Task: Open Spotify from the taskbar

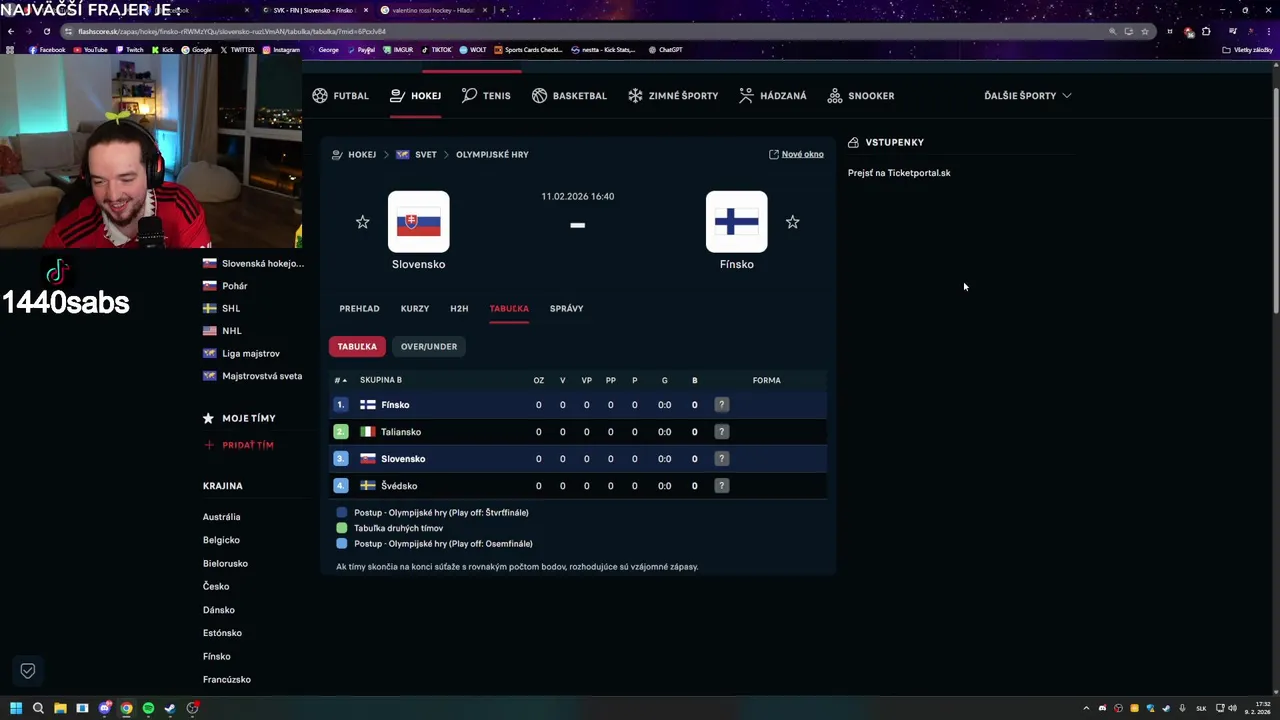Action: pyautogui.click(x=148, y=708)
